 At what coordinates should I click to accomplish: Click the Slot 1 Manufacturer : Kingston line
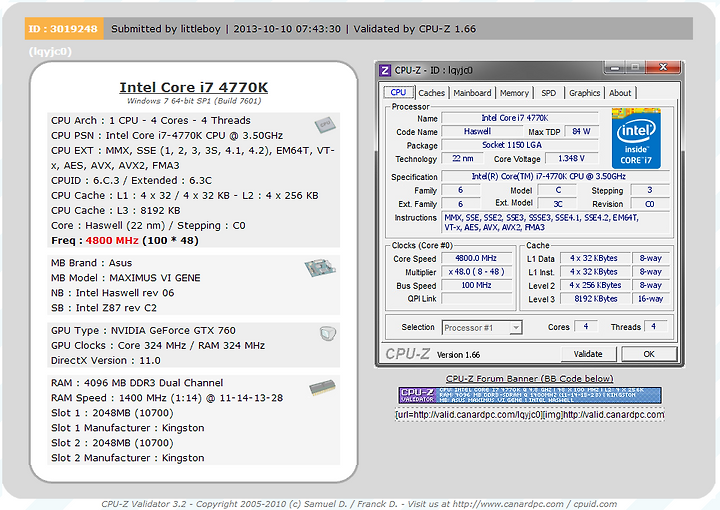128,428
